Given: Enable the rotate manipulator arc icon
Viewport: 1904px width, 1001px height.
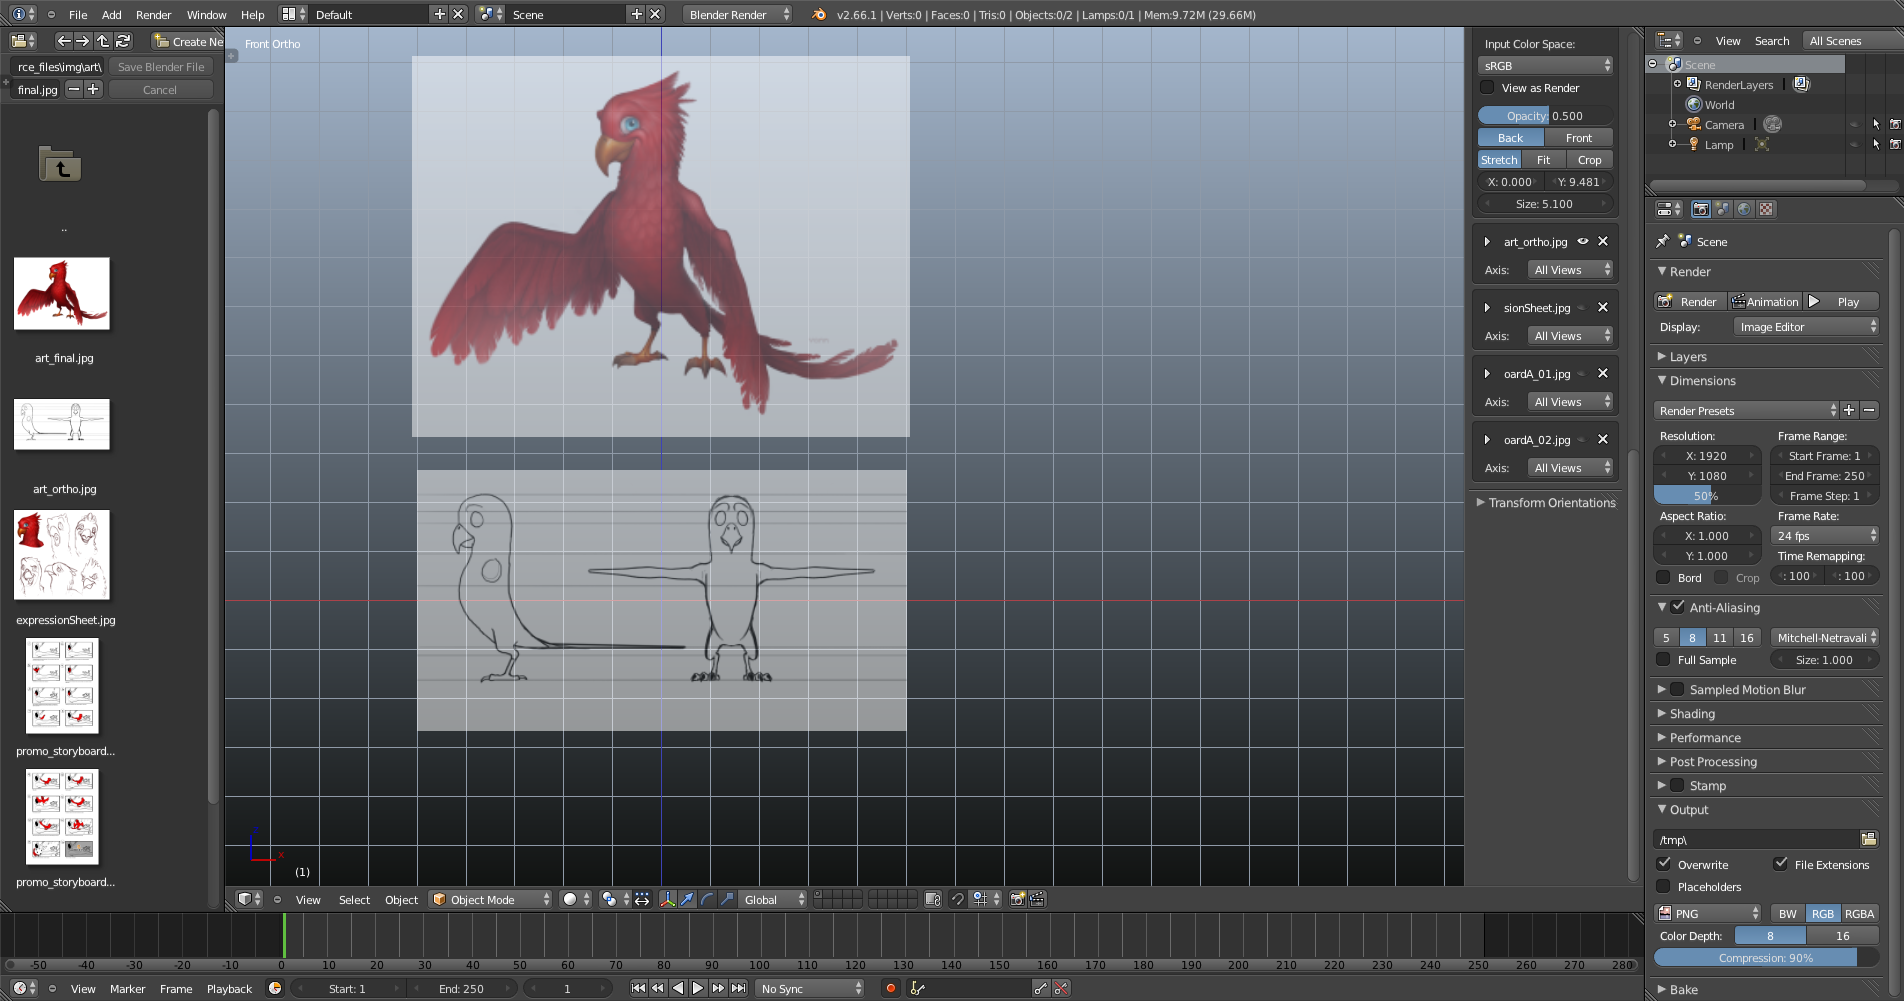Looking at the screenshot, I should tap(707, 899).
